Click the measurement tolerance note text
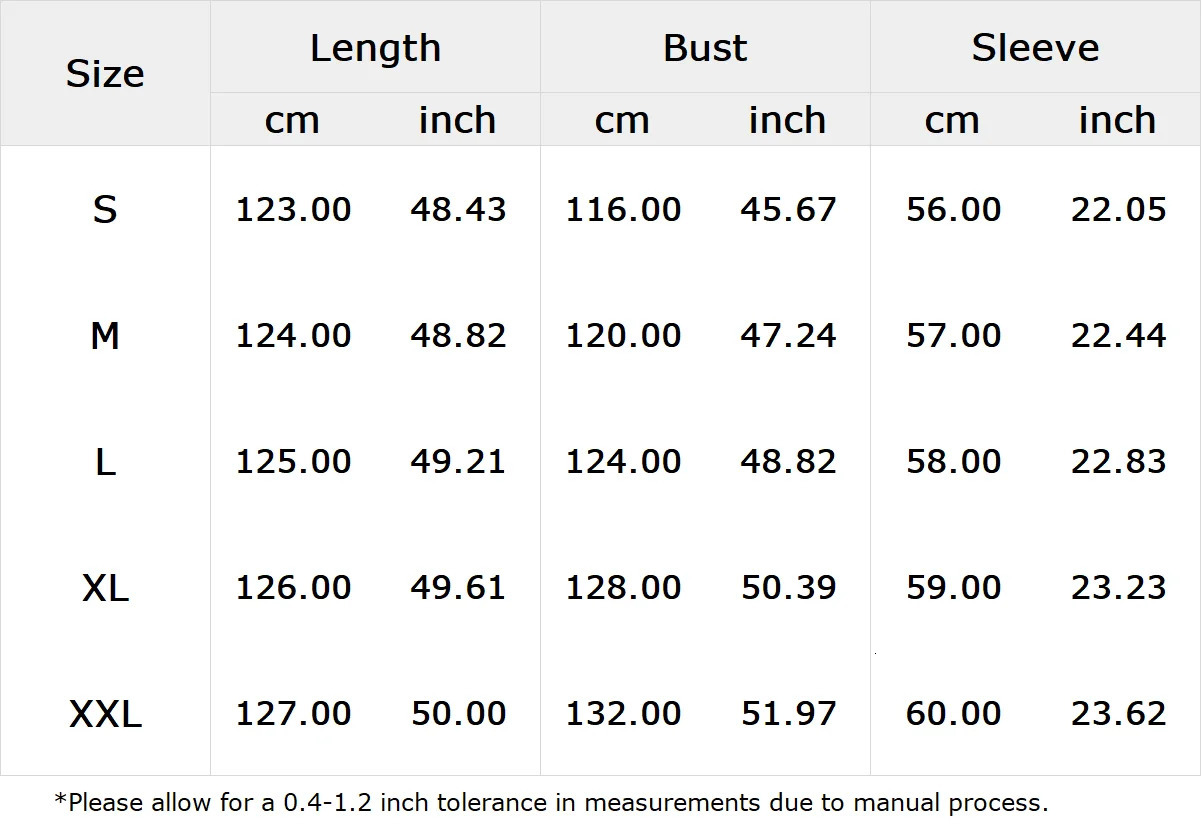 551,802
